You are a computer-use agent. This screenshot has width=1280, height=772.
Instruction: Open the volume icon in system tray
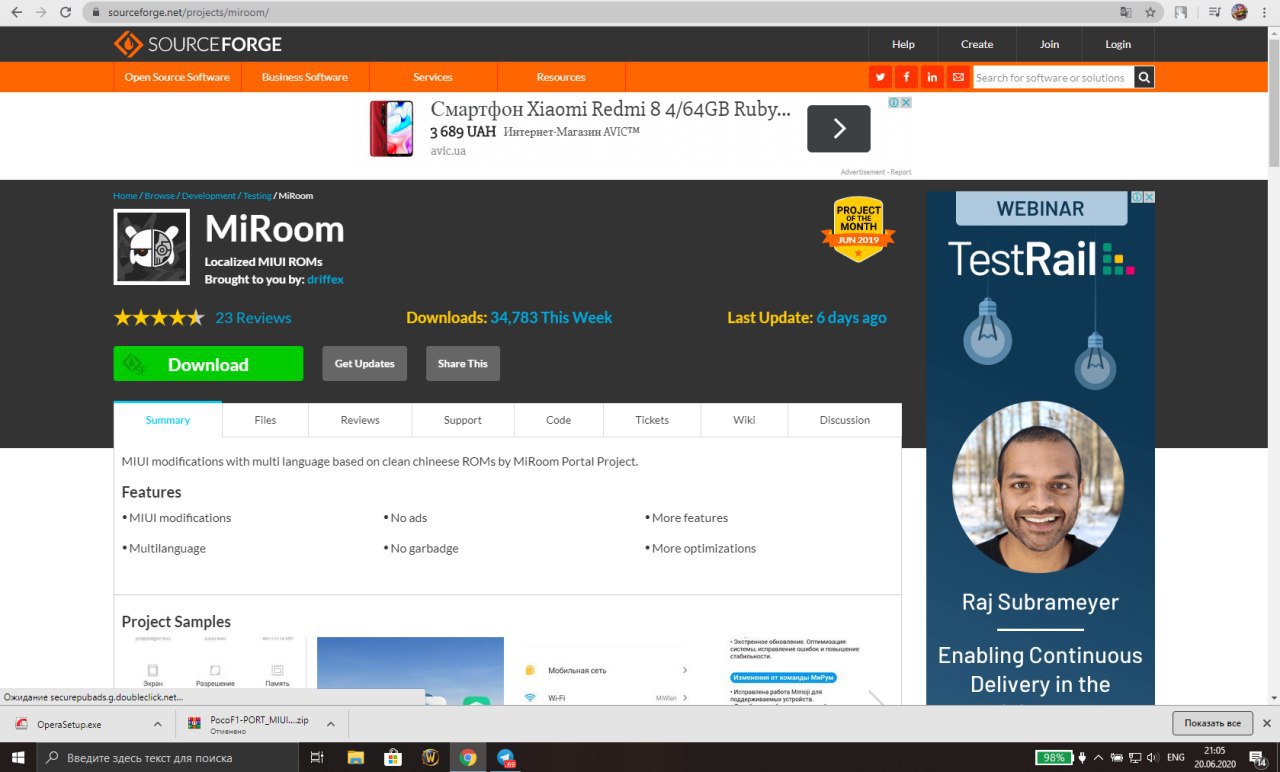(1152, 758)
